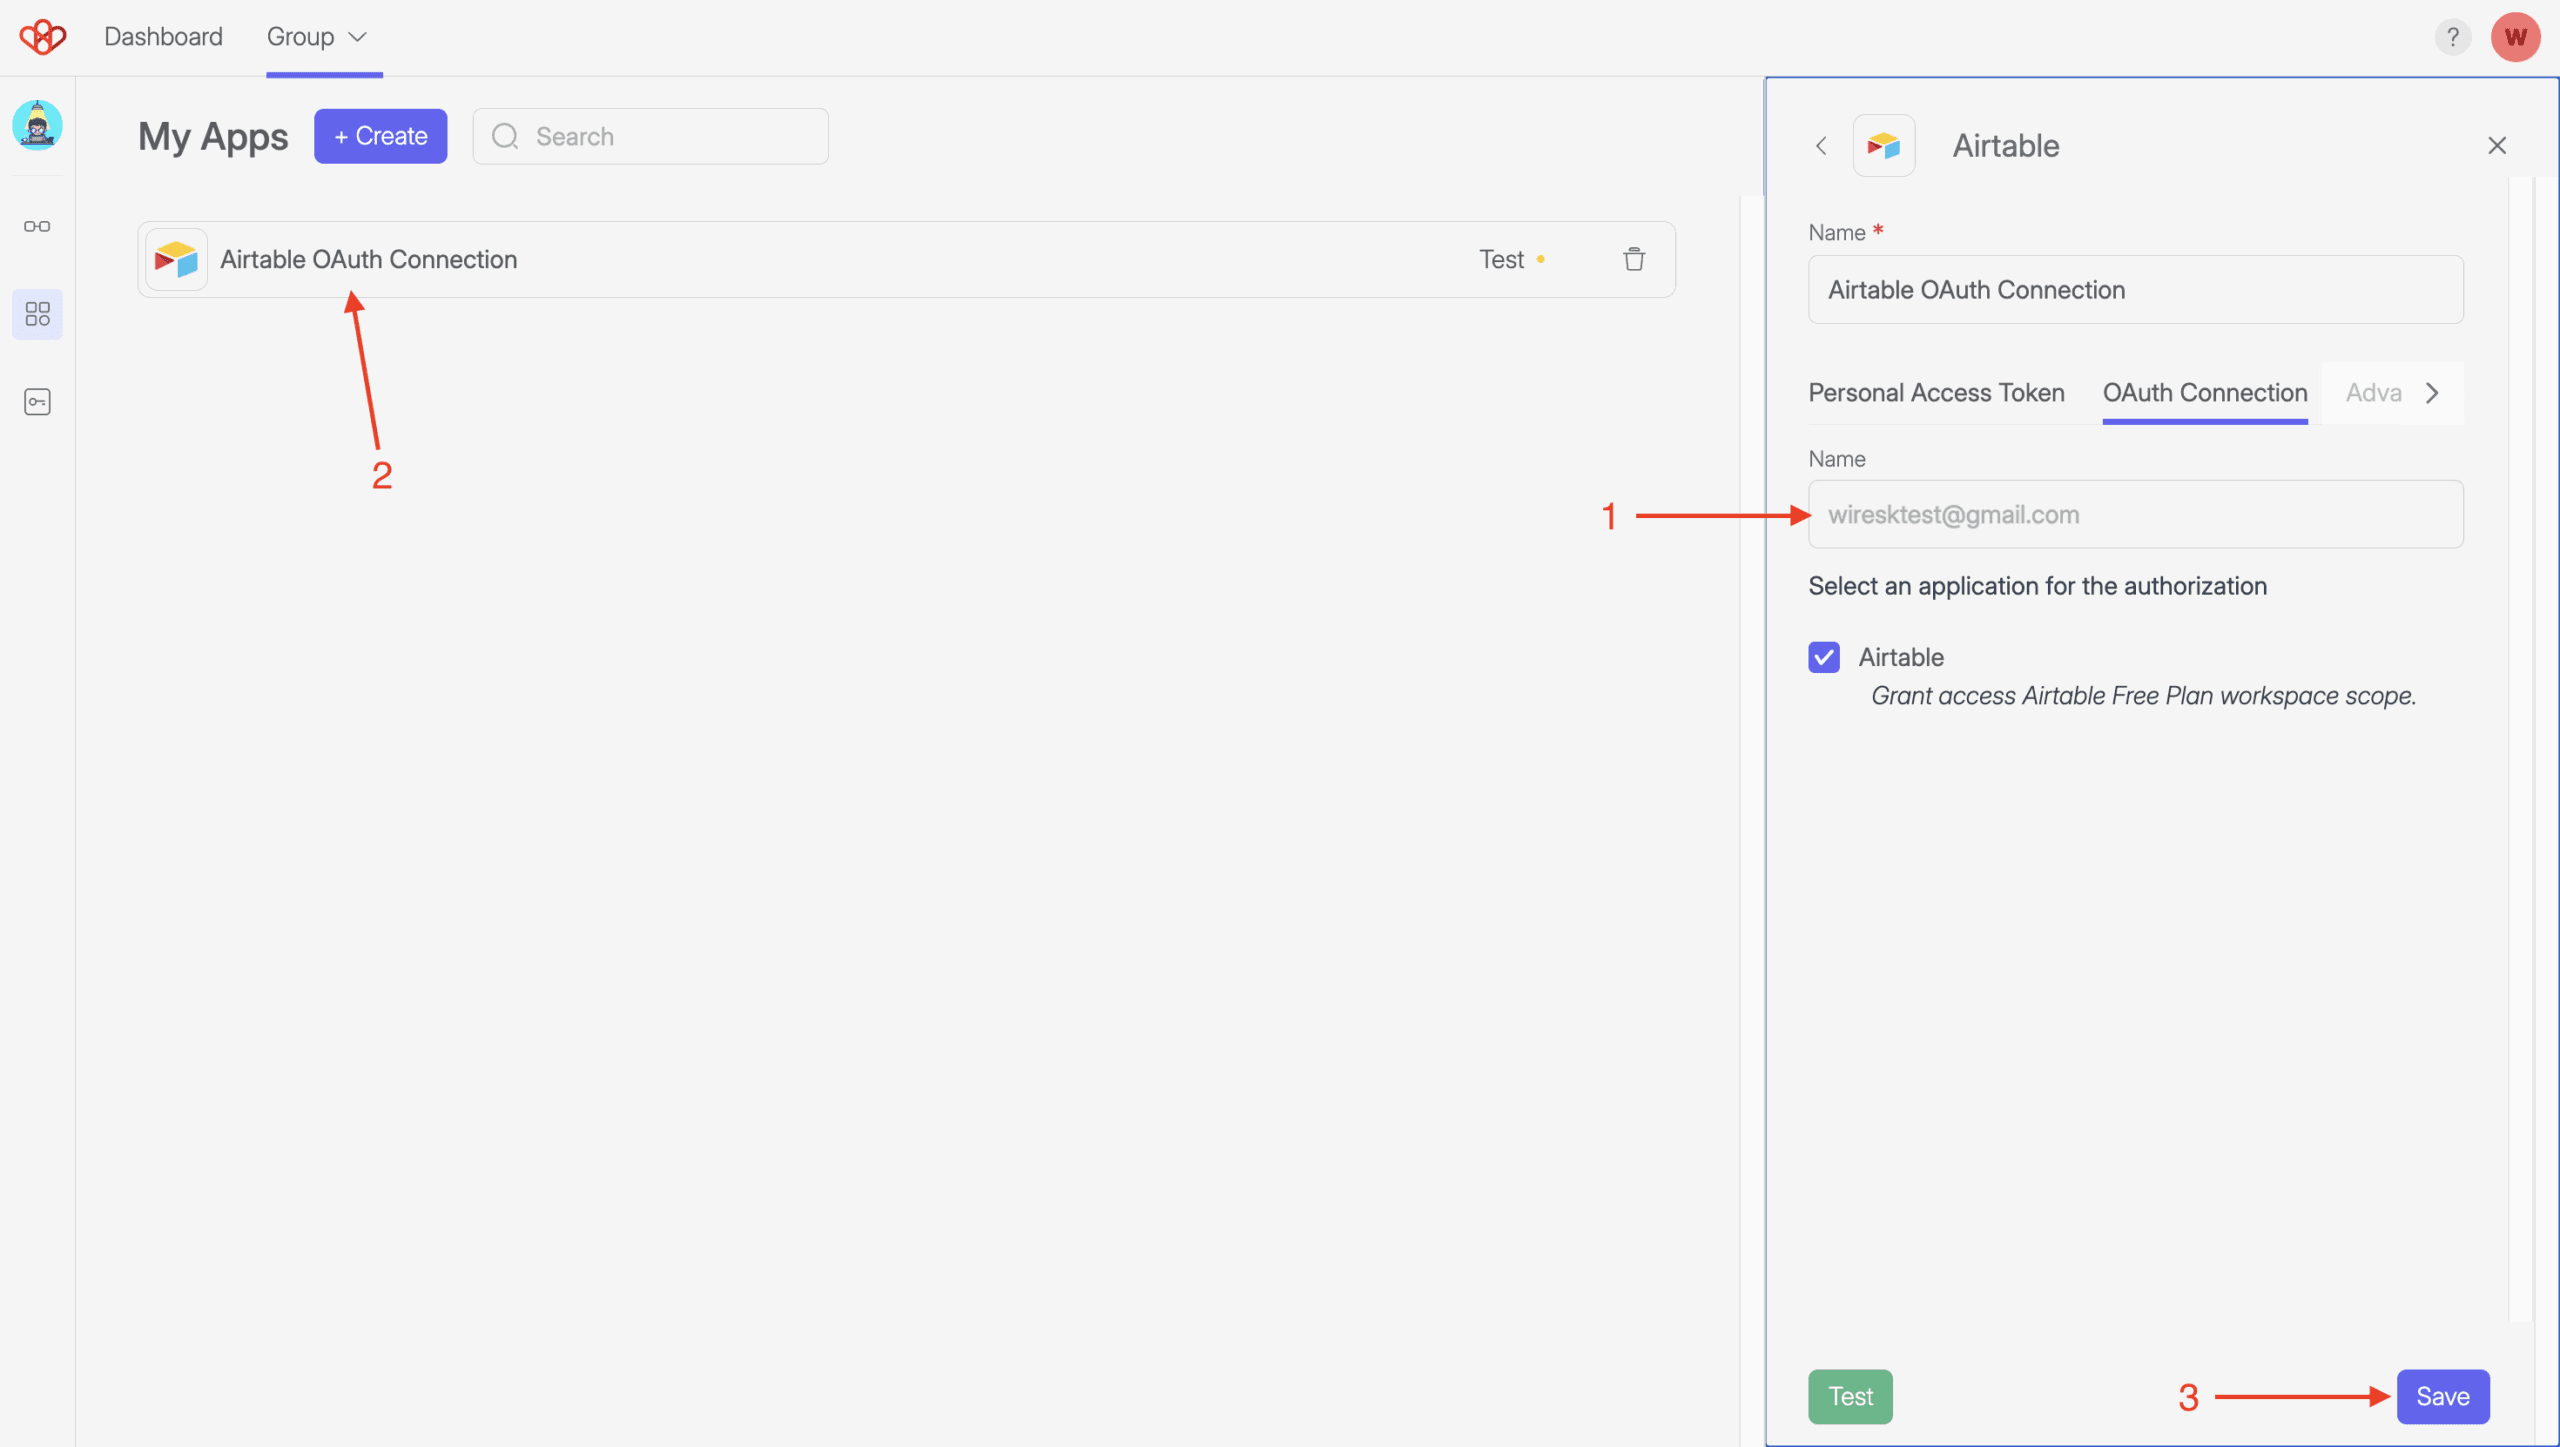Select the My Apps grid icon in sidebar
This screenshot has height=1447, width=2560.
pyautogui.click(x=37, y=314)
